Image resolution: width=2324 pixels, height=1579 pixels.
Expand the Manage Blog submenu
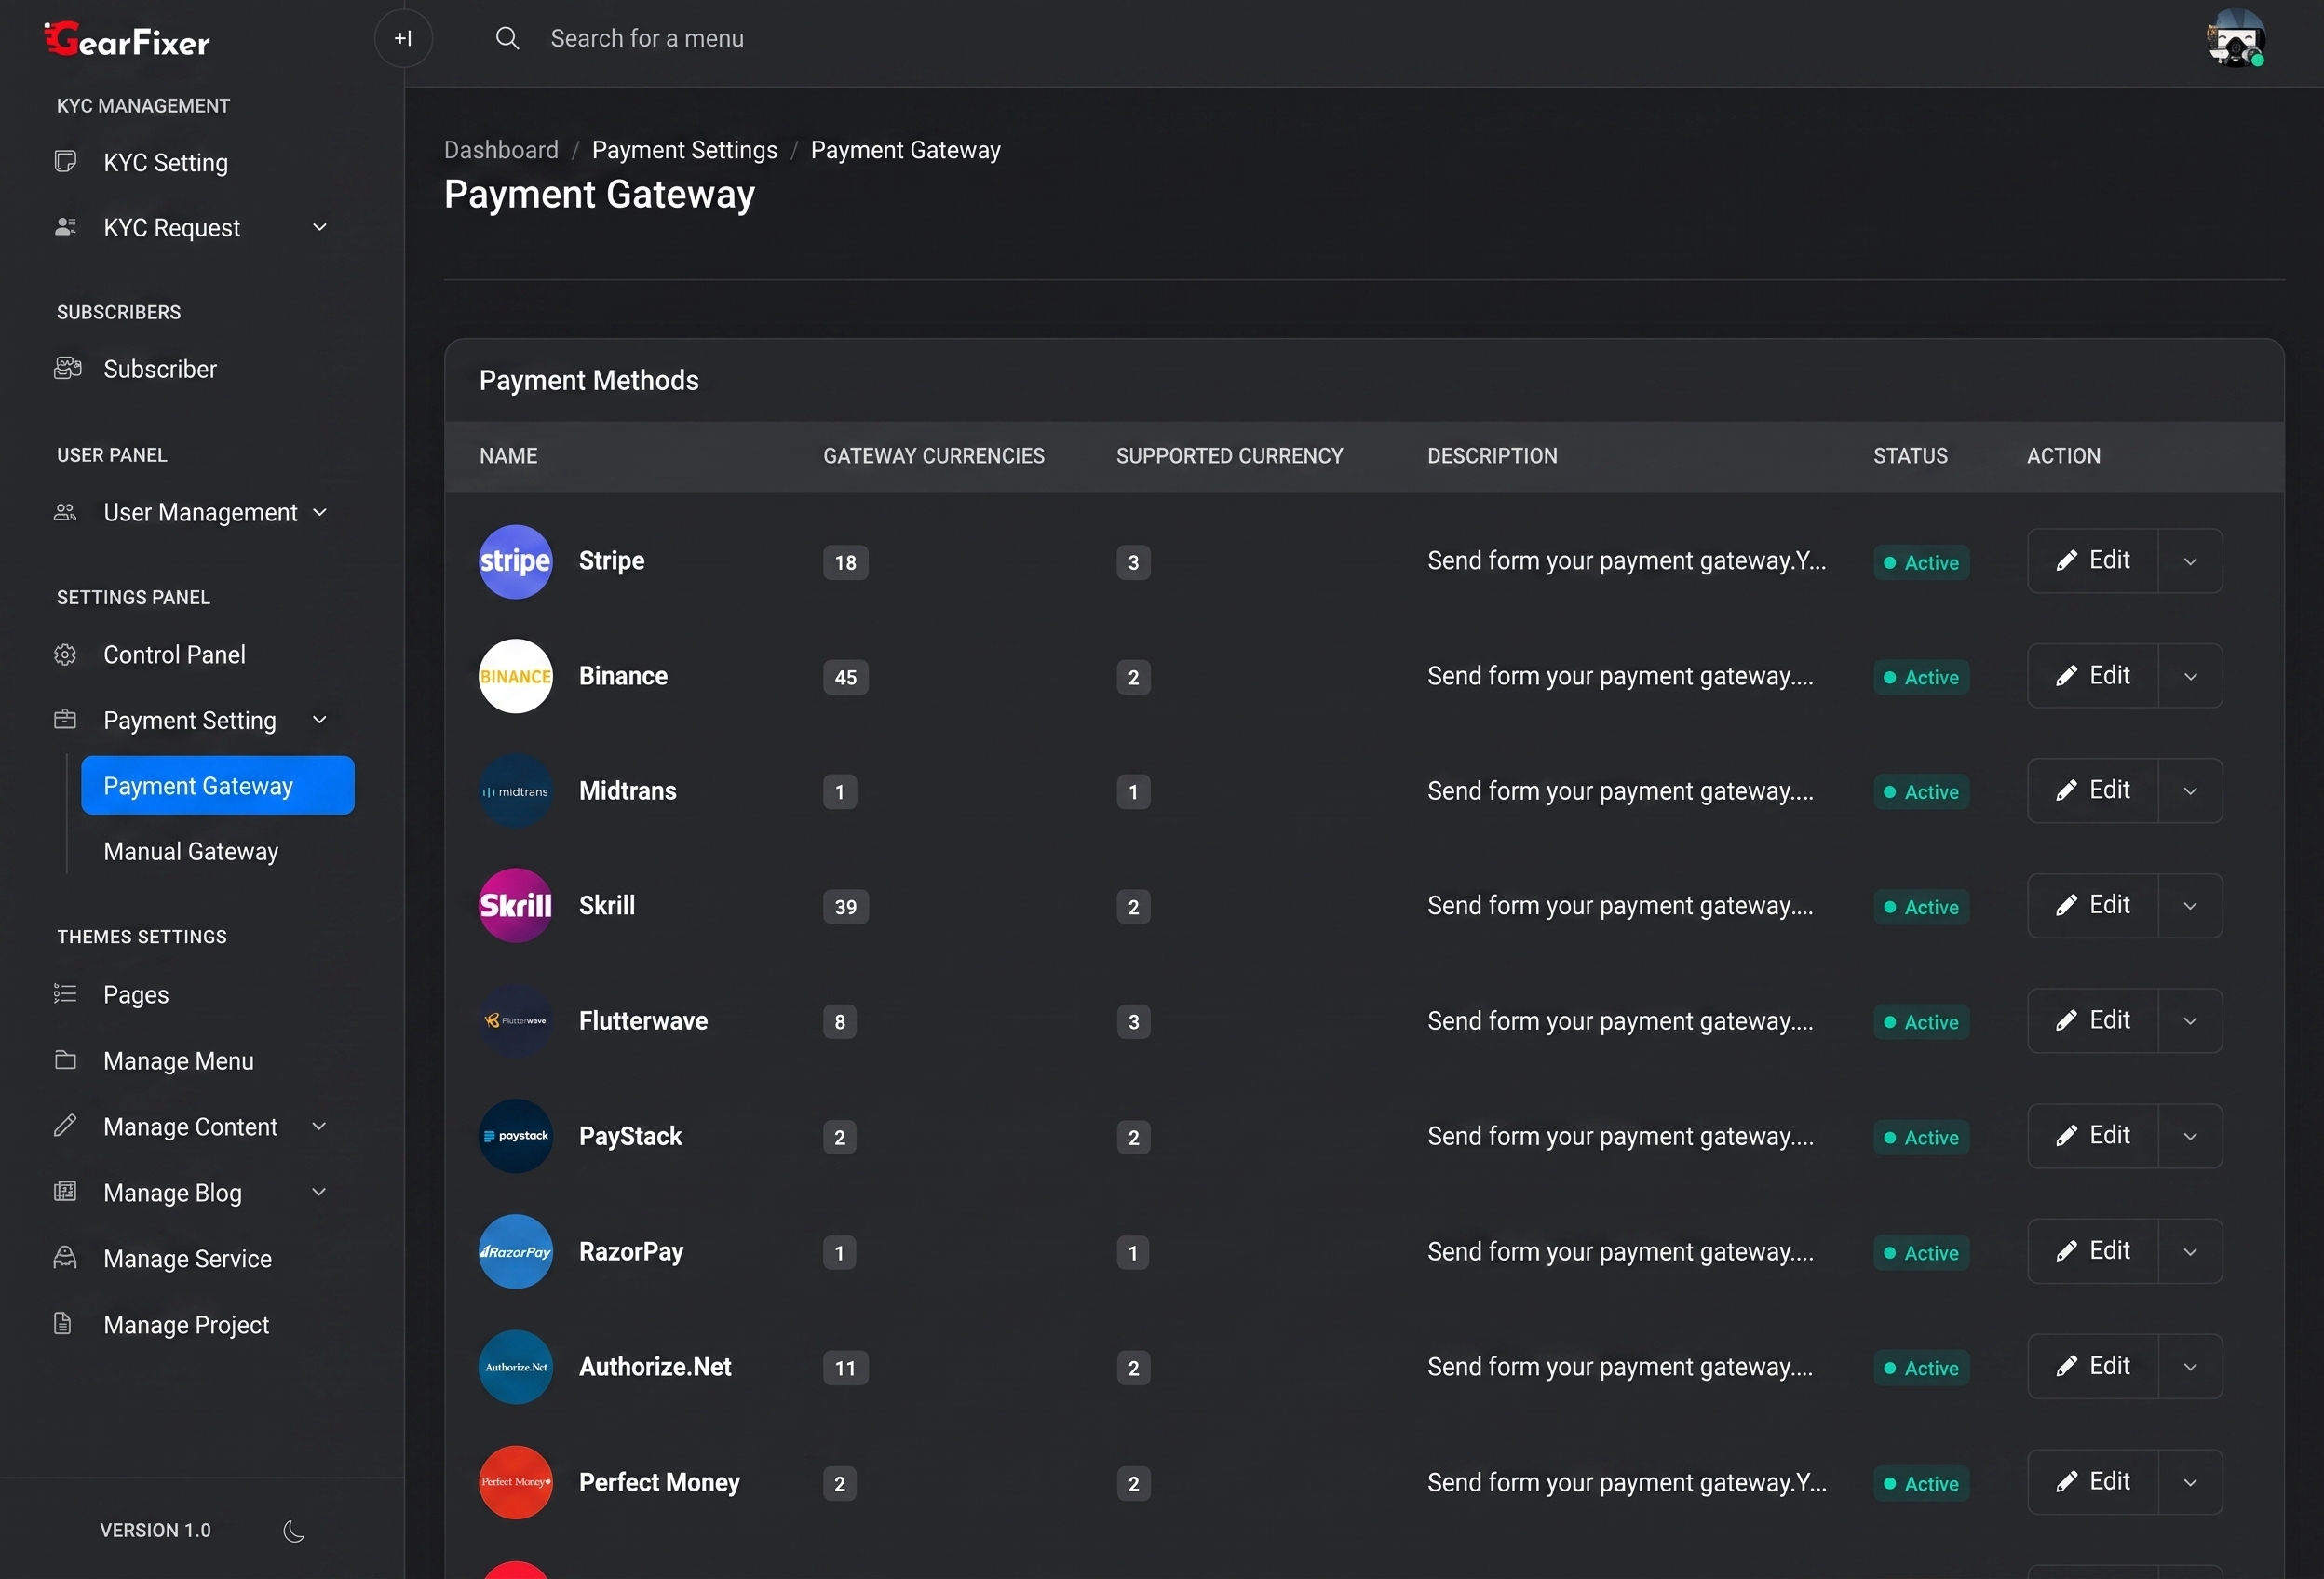click(319, 1192)
